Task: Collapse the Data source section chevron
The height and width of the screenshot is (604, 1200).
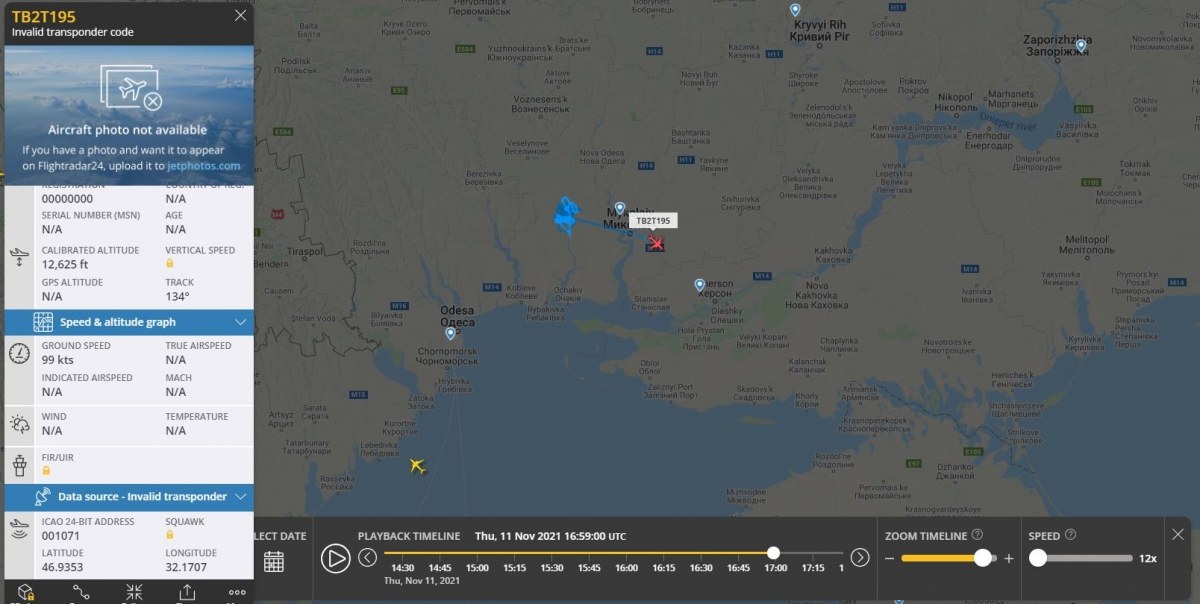Action: point(240,497)
